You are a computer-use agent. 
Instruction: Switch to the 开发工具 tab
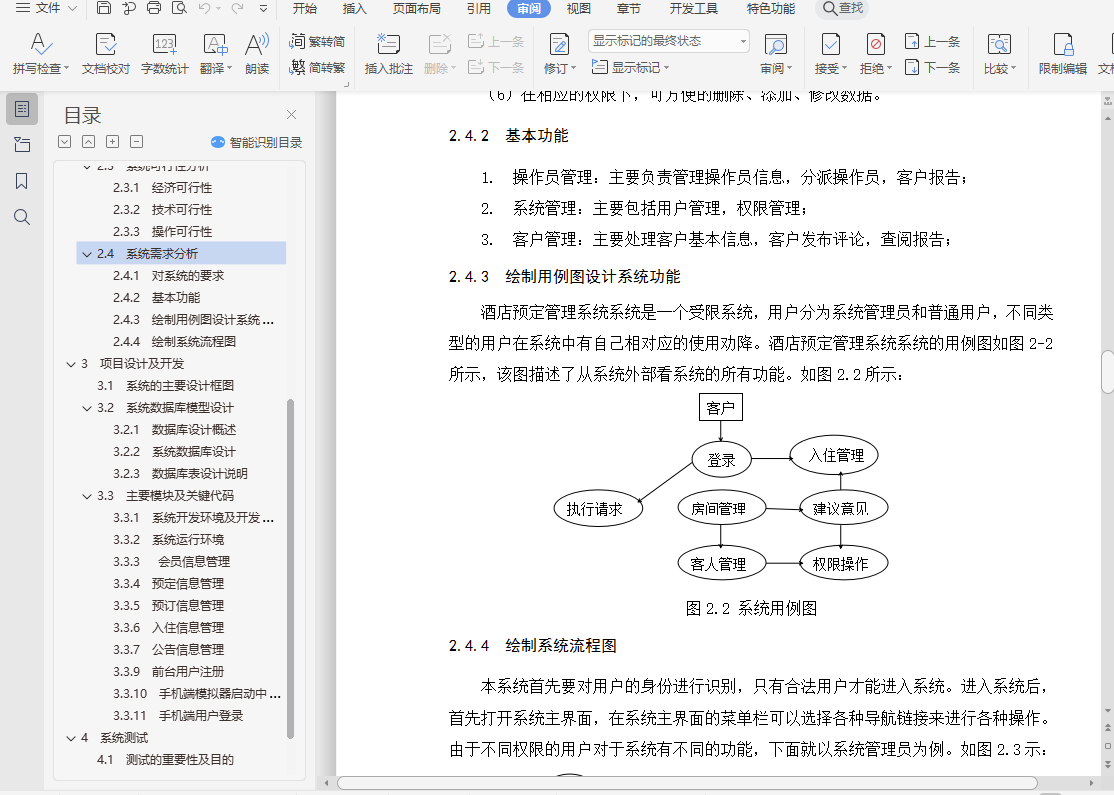click(693, 9)
